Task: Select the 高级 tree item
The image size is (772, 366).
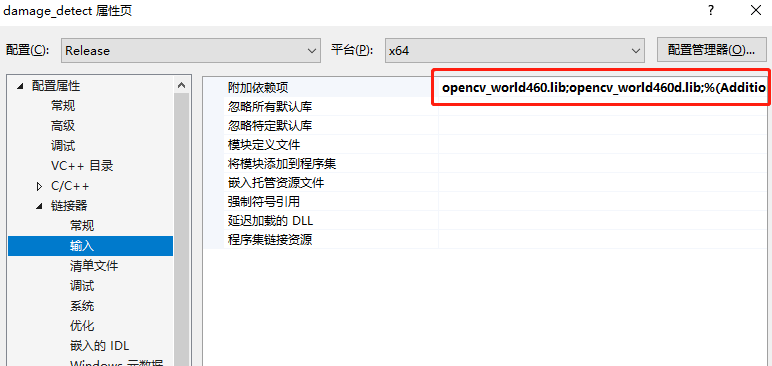Action: pos(63,126)
